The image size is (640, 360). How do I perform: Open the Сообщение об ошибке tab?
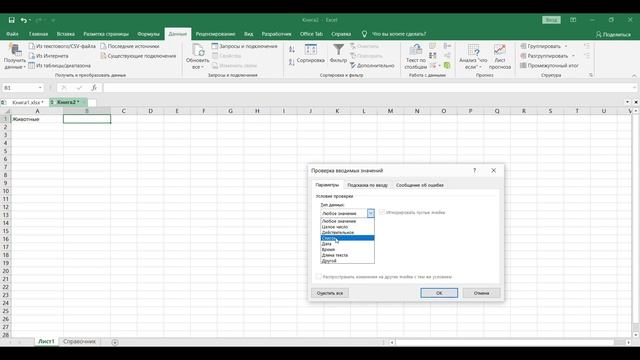click(420, 185)
